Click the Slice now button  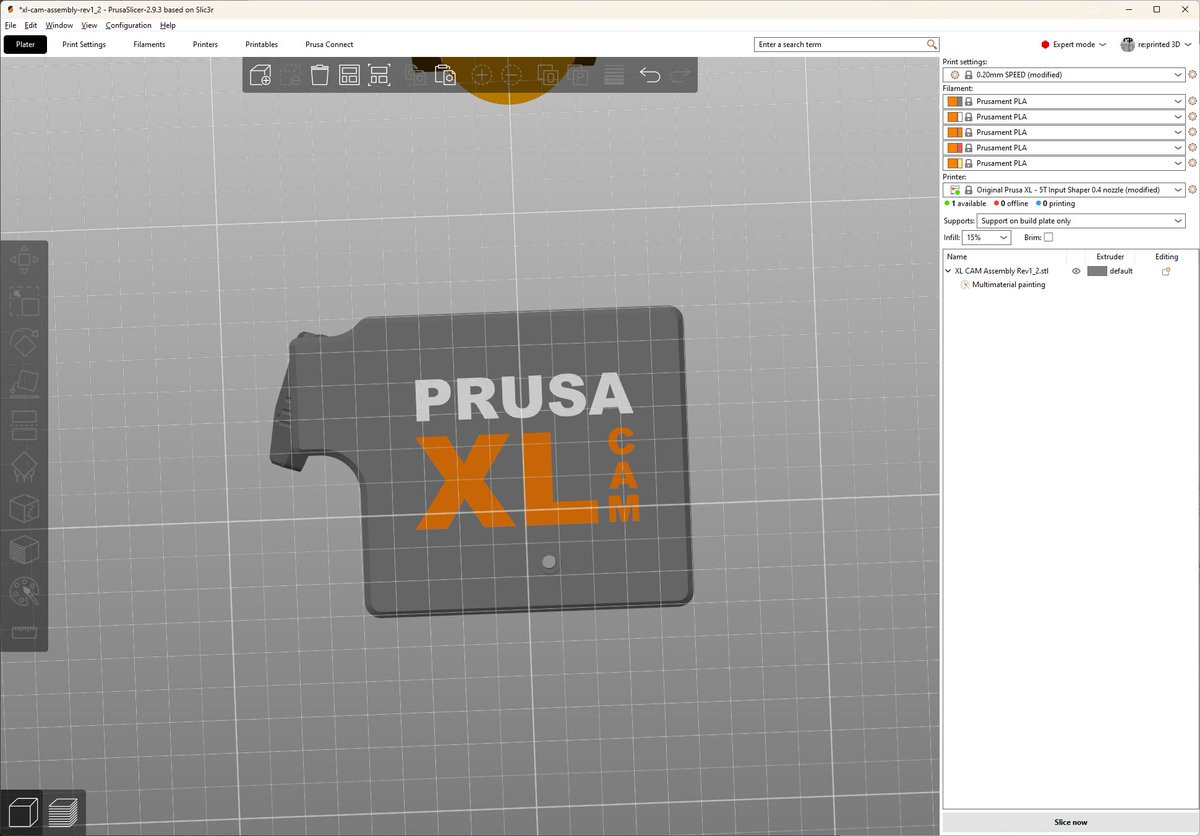click(1070, 822)
